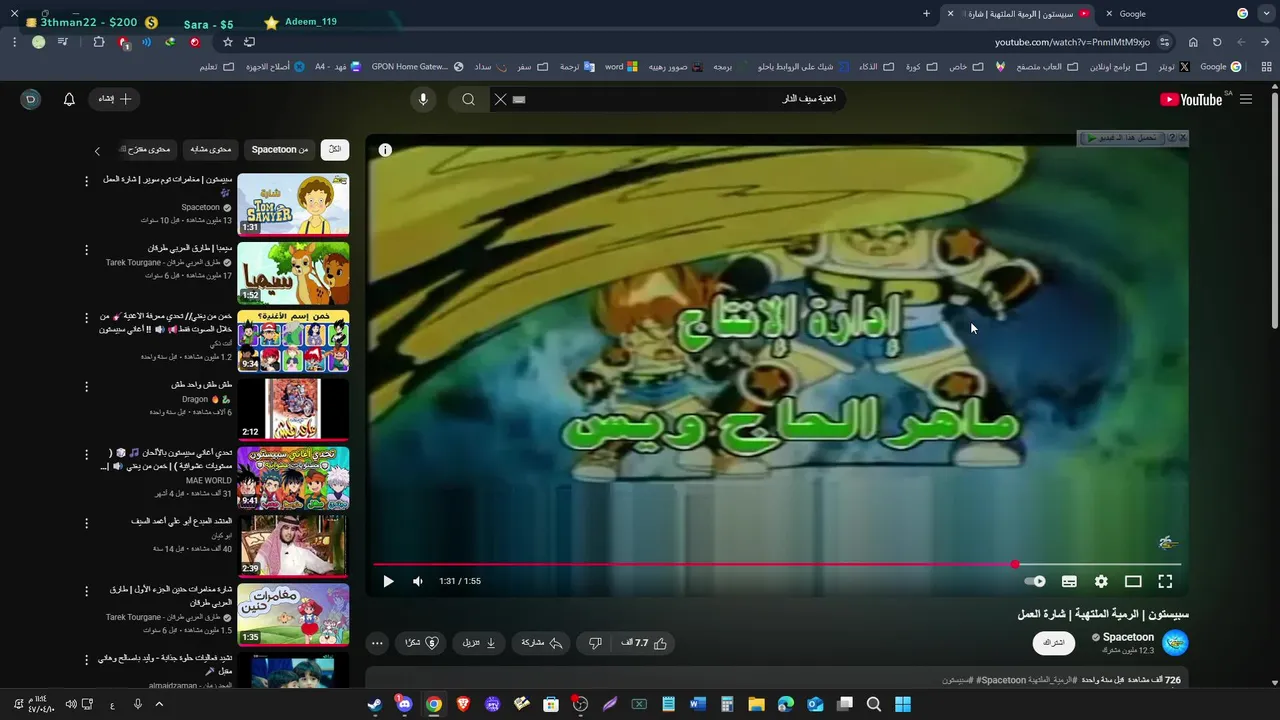
Task: Toggle the autoplay switch in player
Action: click(1035, 581)
